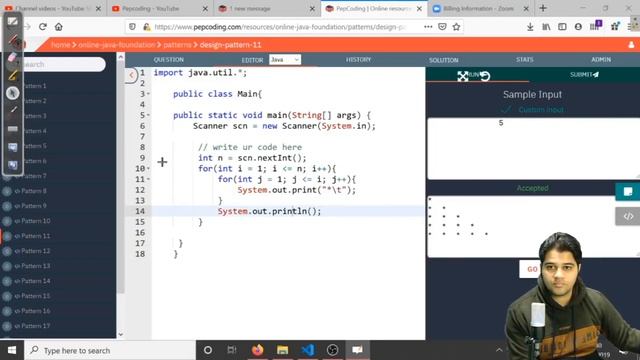Toggle the Firefox sidebar icon
This screenshot has height=360, width=640.
tap(562, 27)
